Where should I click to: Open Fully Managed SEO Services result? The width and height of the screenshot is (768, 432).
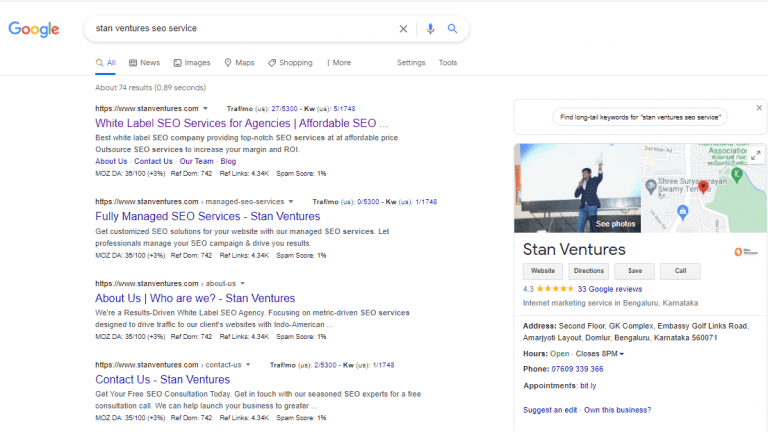pyautogui.click(x=208, y=216)
